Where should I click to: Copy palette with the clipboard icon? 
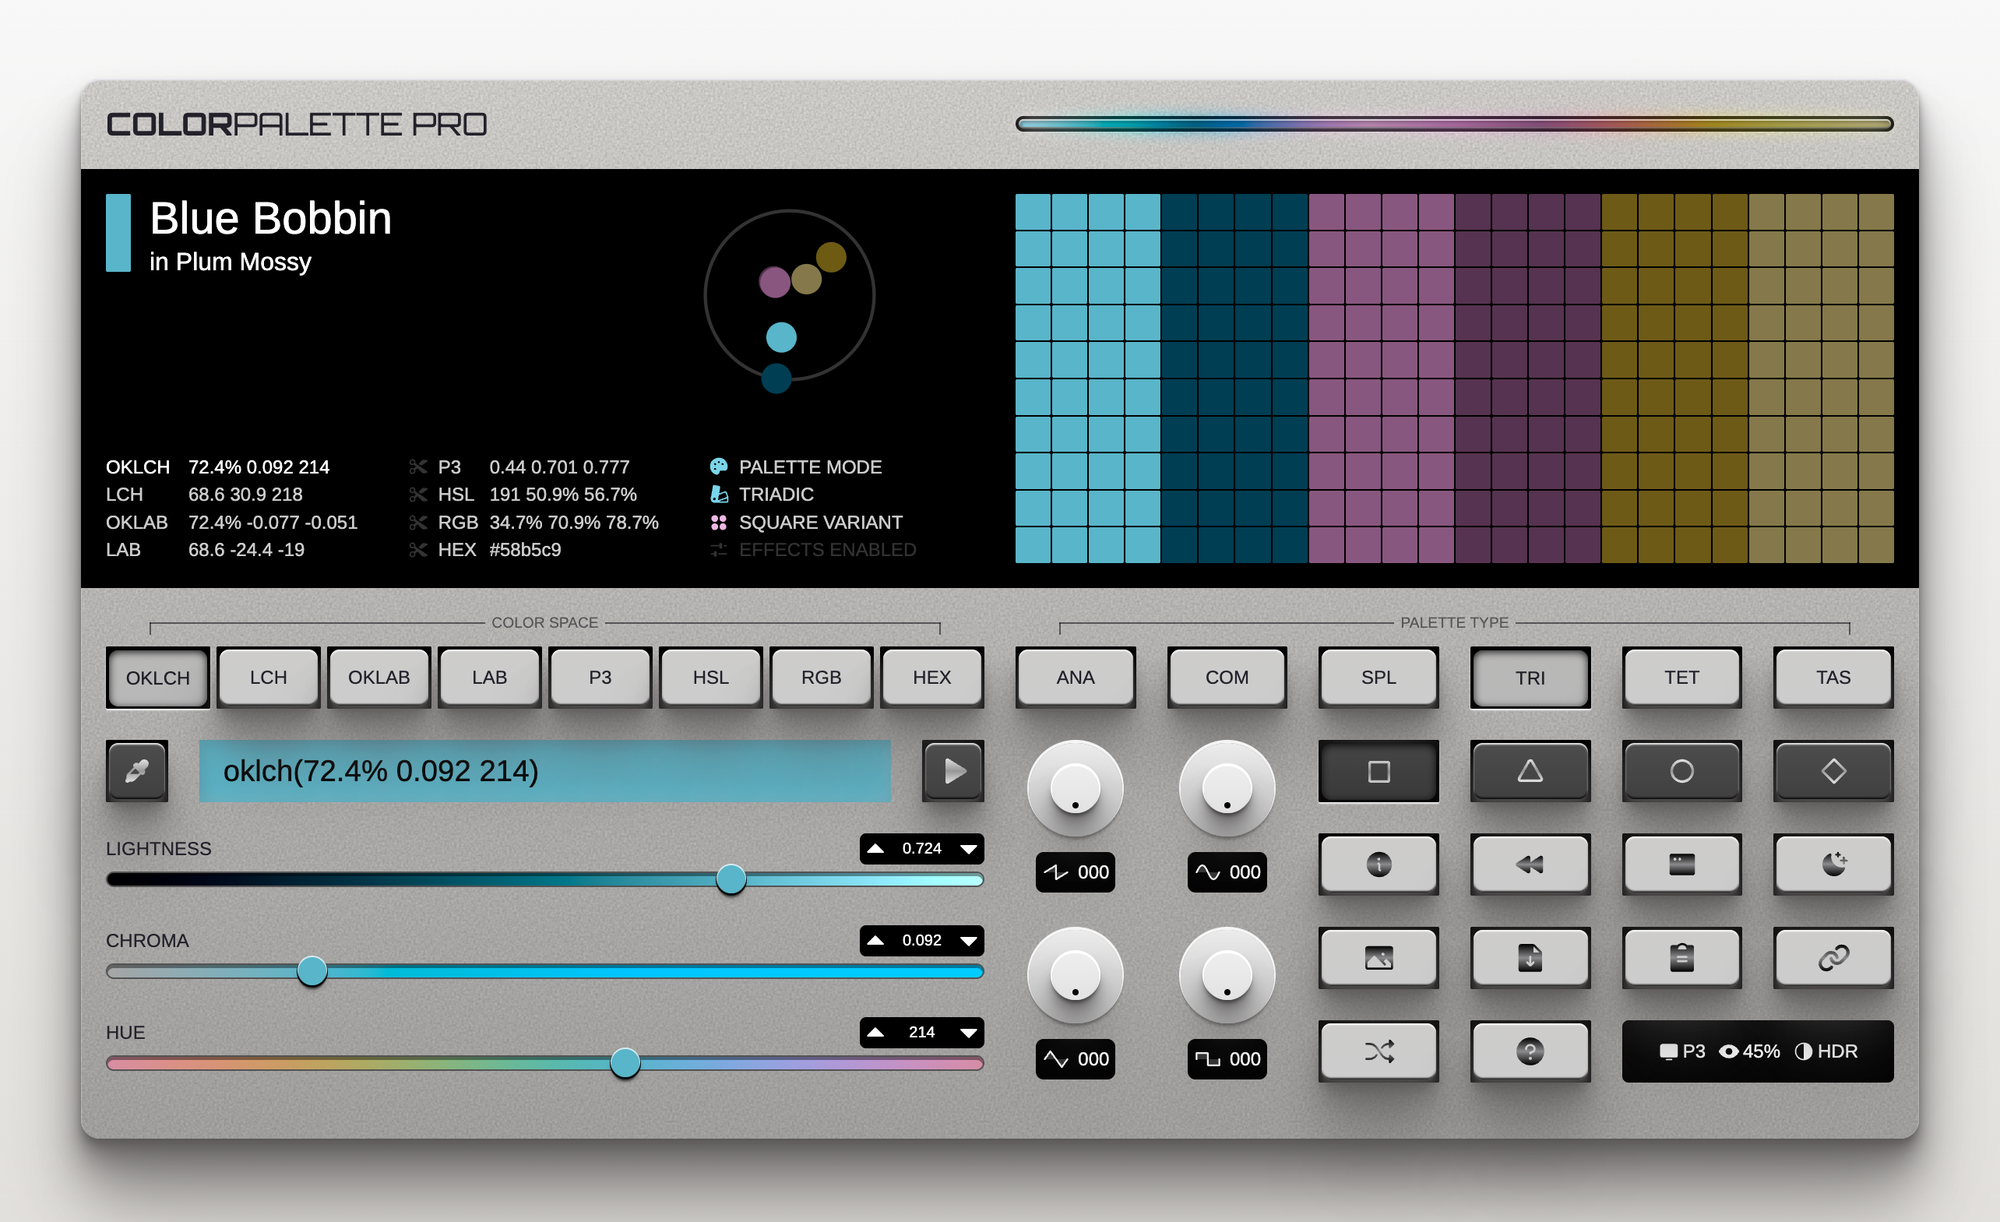click(x=1682, y=958)
